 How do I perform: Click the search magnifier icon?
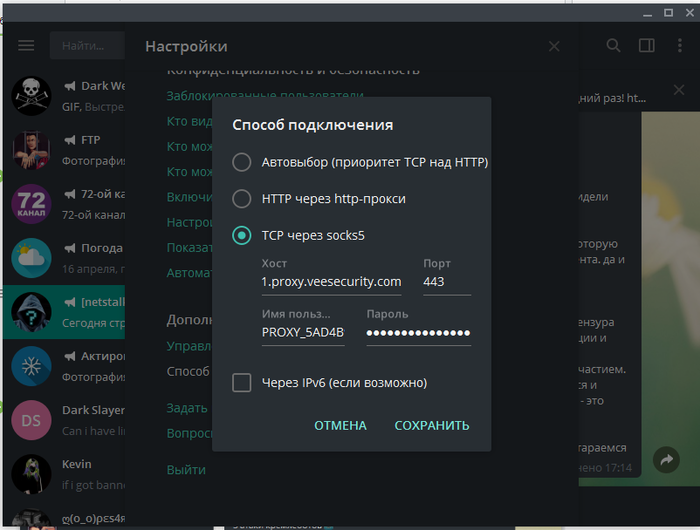coord(614,46)
